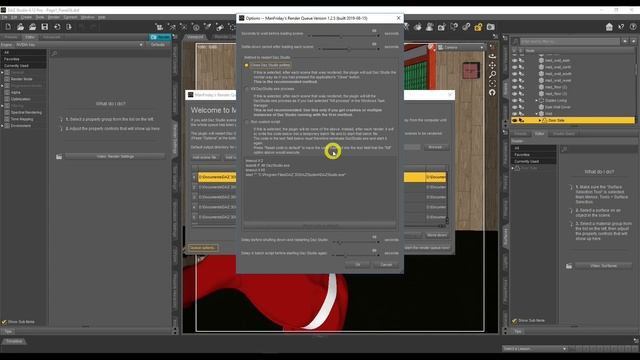Click Browse in Render Queue window
640x360 pixels.
(435, 147)
